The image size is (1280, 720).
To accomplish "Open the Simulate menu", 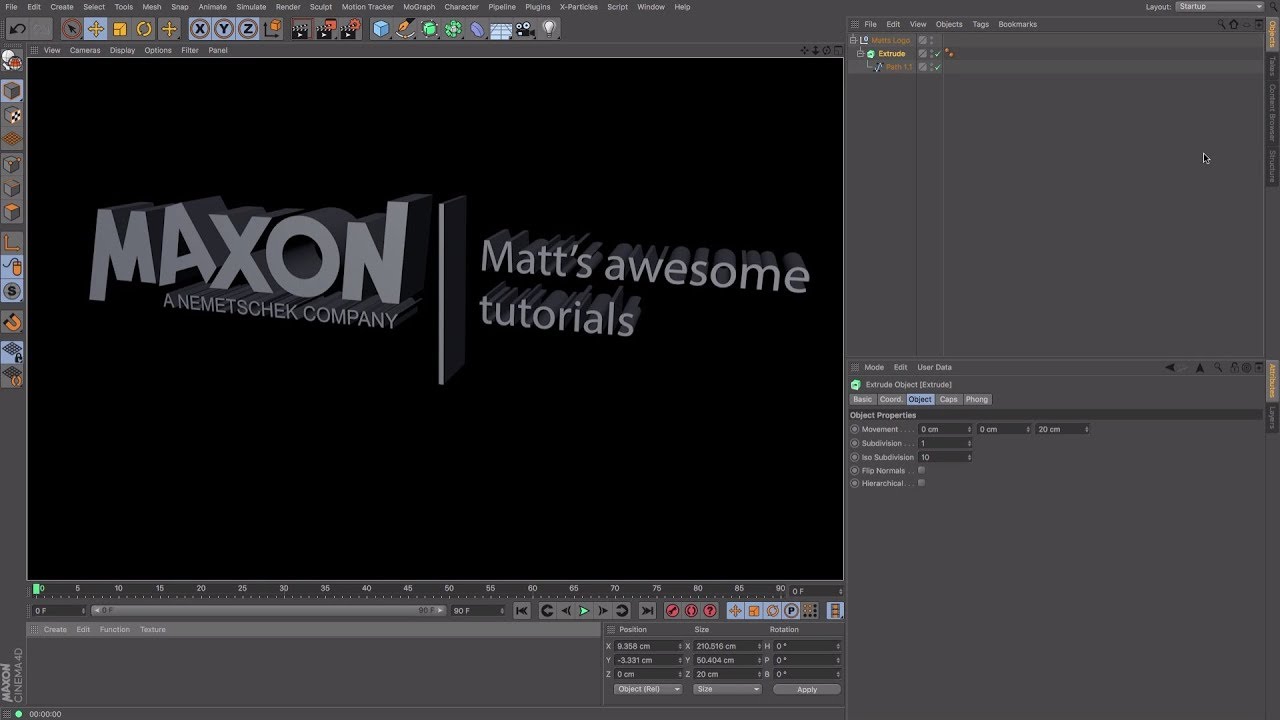I will (251, 7).
